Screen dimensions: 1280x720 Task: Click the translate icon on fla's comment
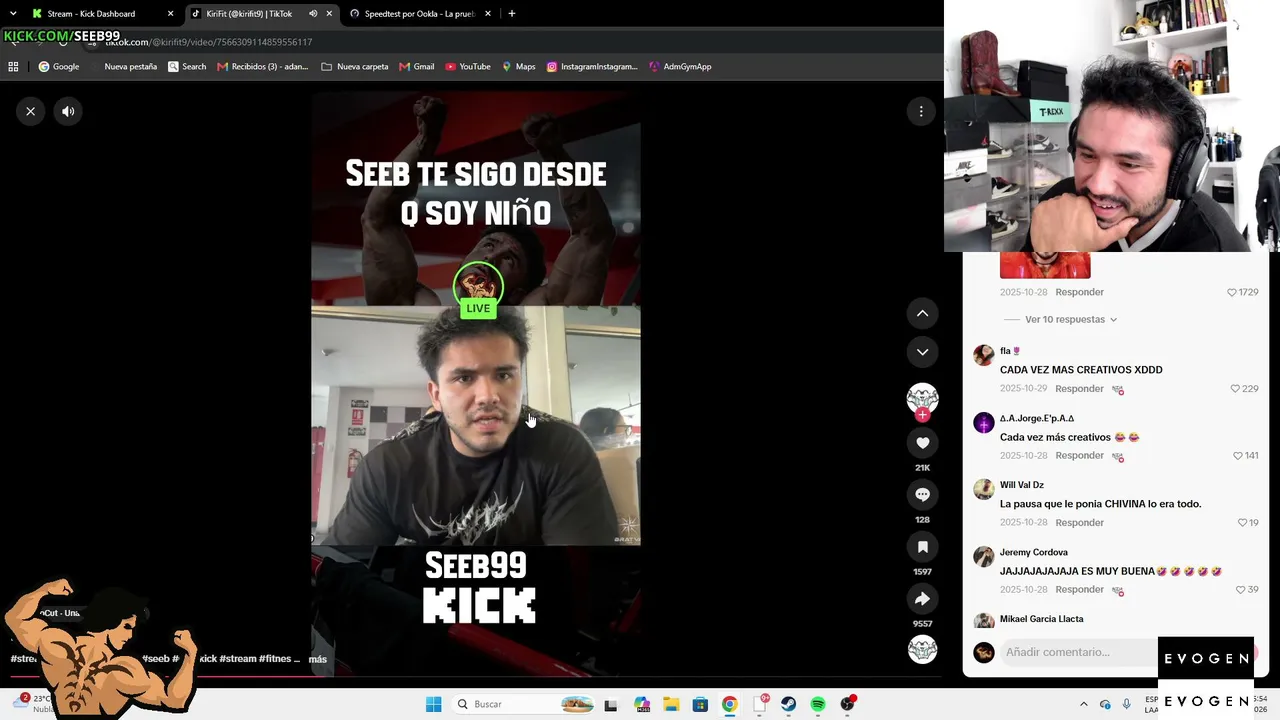1118,389
